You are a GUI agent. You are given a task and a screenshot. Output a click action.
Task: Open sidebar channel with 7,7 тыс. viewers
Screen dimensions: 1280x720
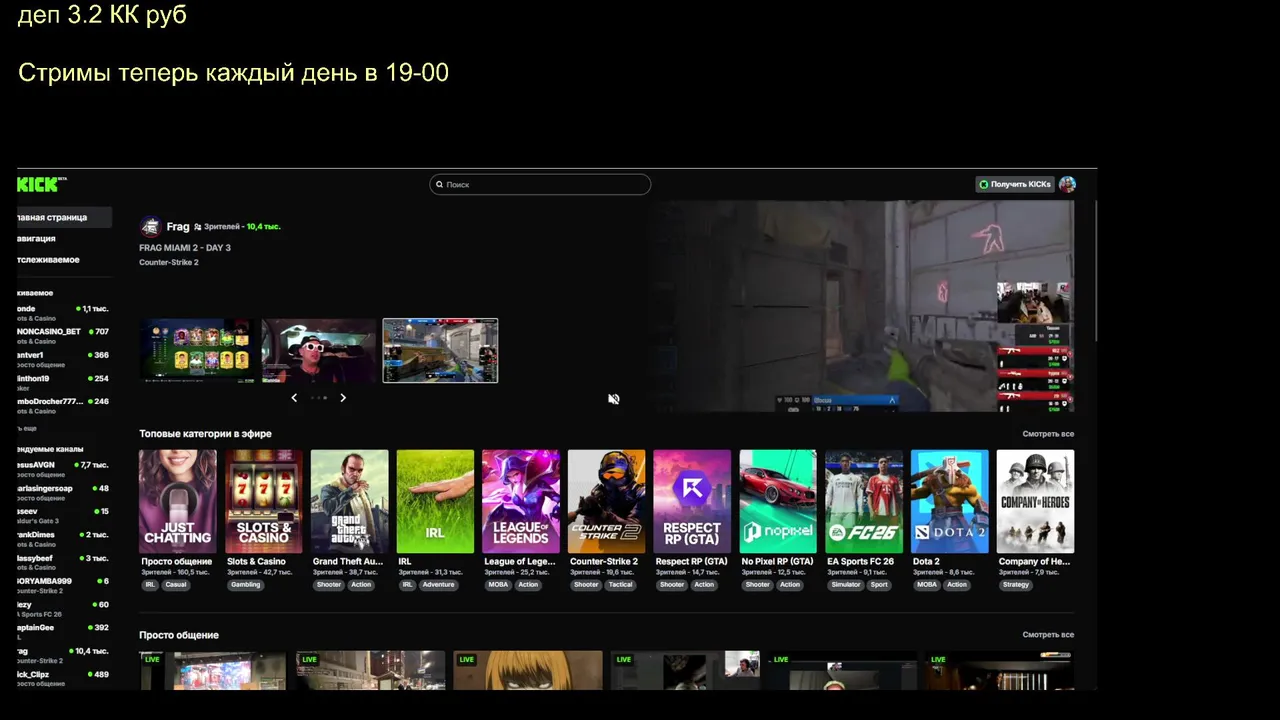tap(64, 469)
